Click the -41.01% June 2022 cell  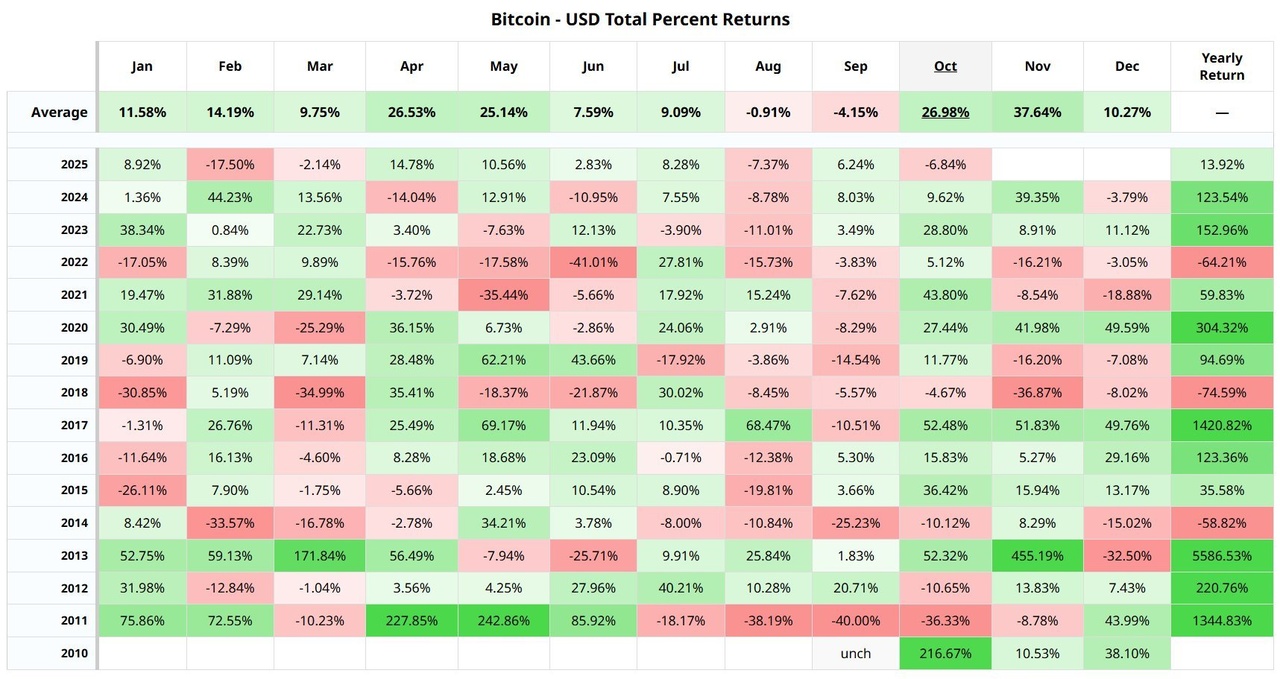pyautogui.click(x=593, y=262)
